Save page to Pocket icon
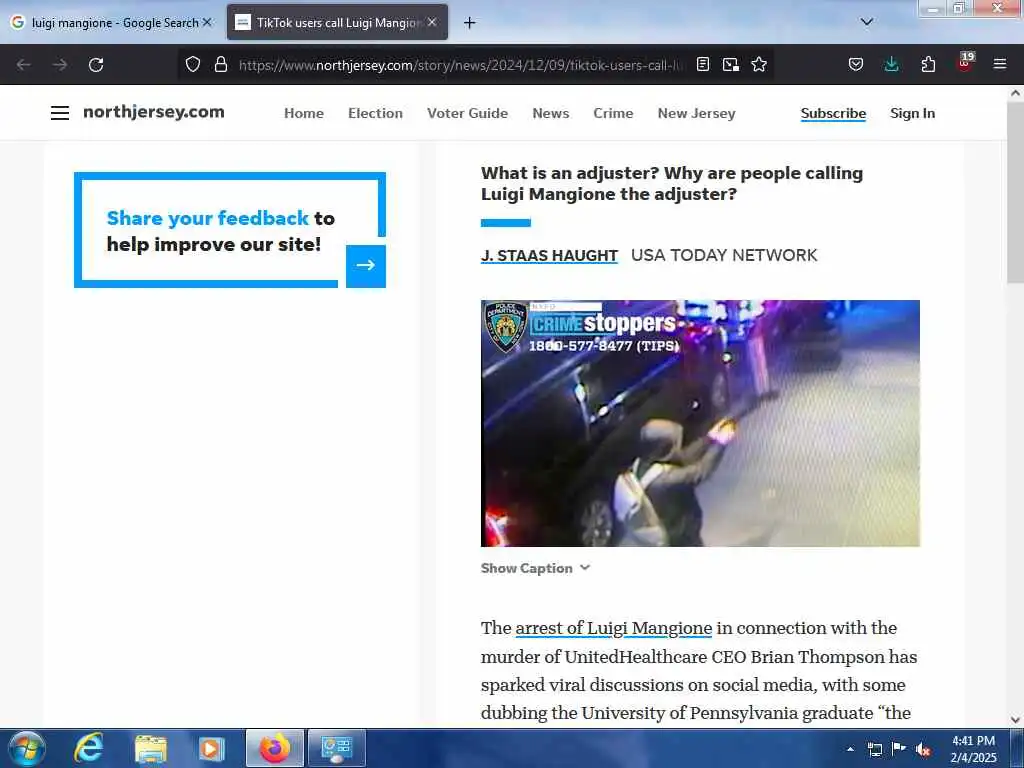Screen dimensions: 1024x768 click(856, 65)
